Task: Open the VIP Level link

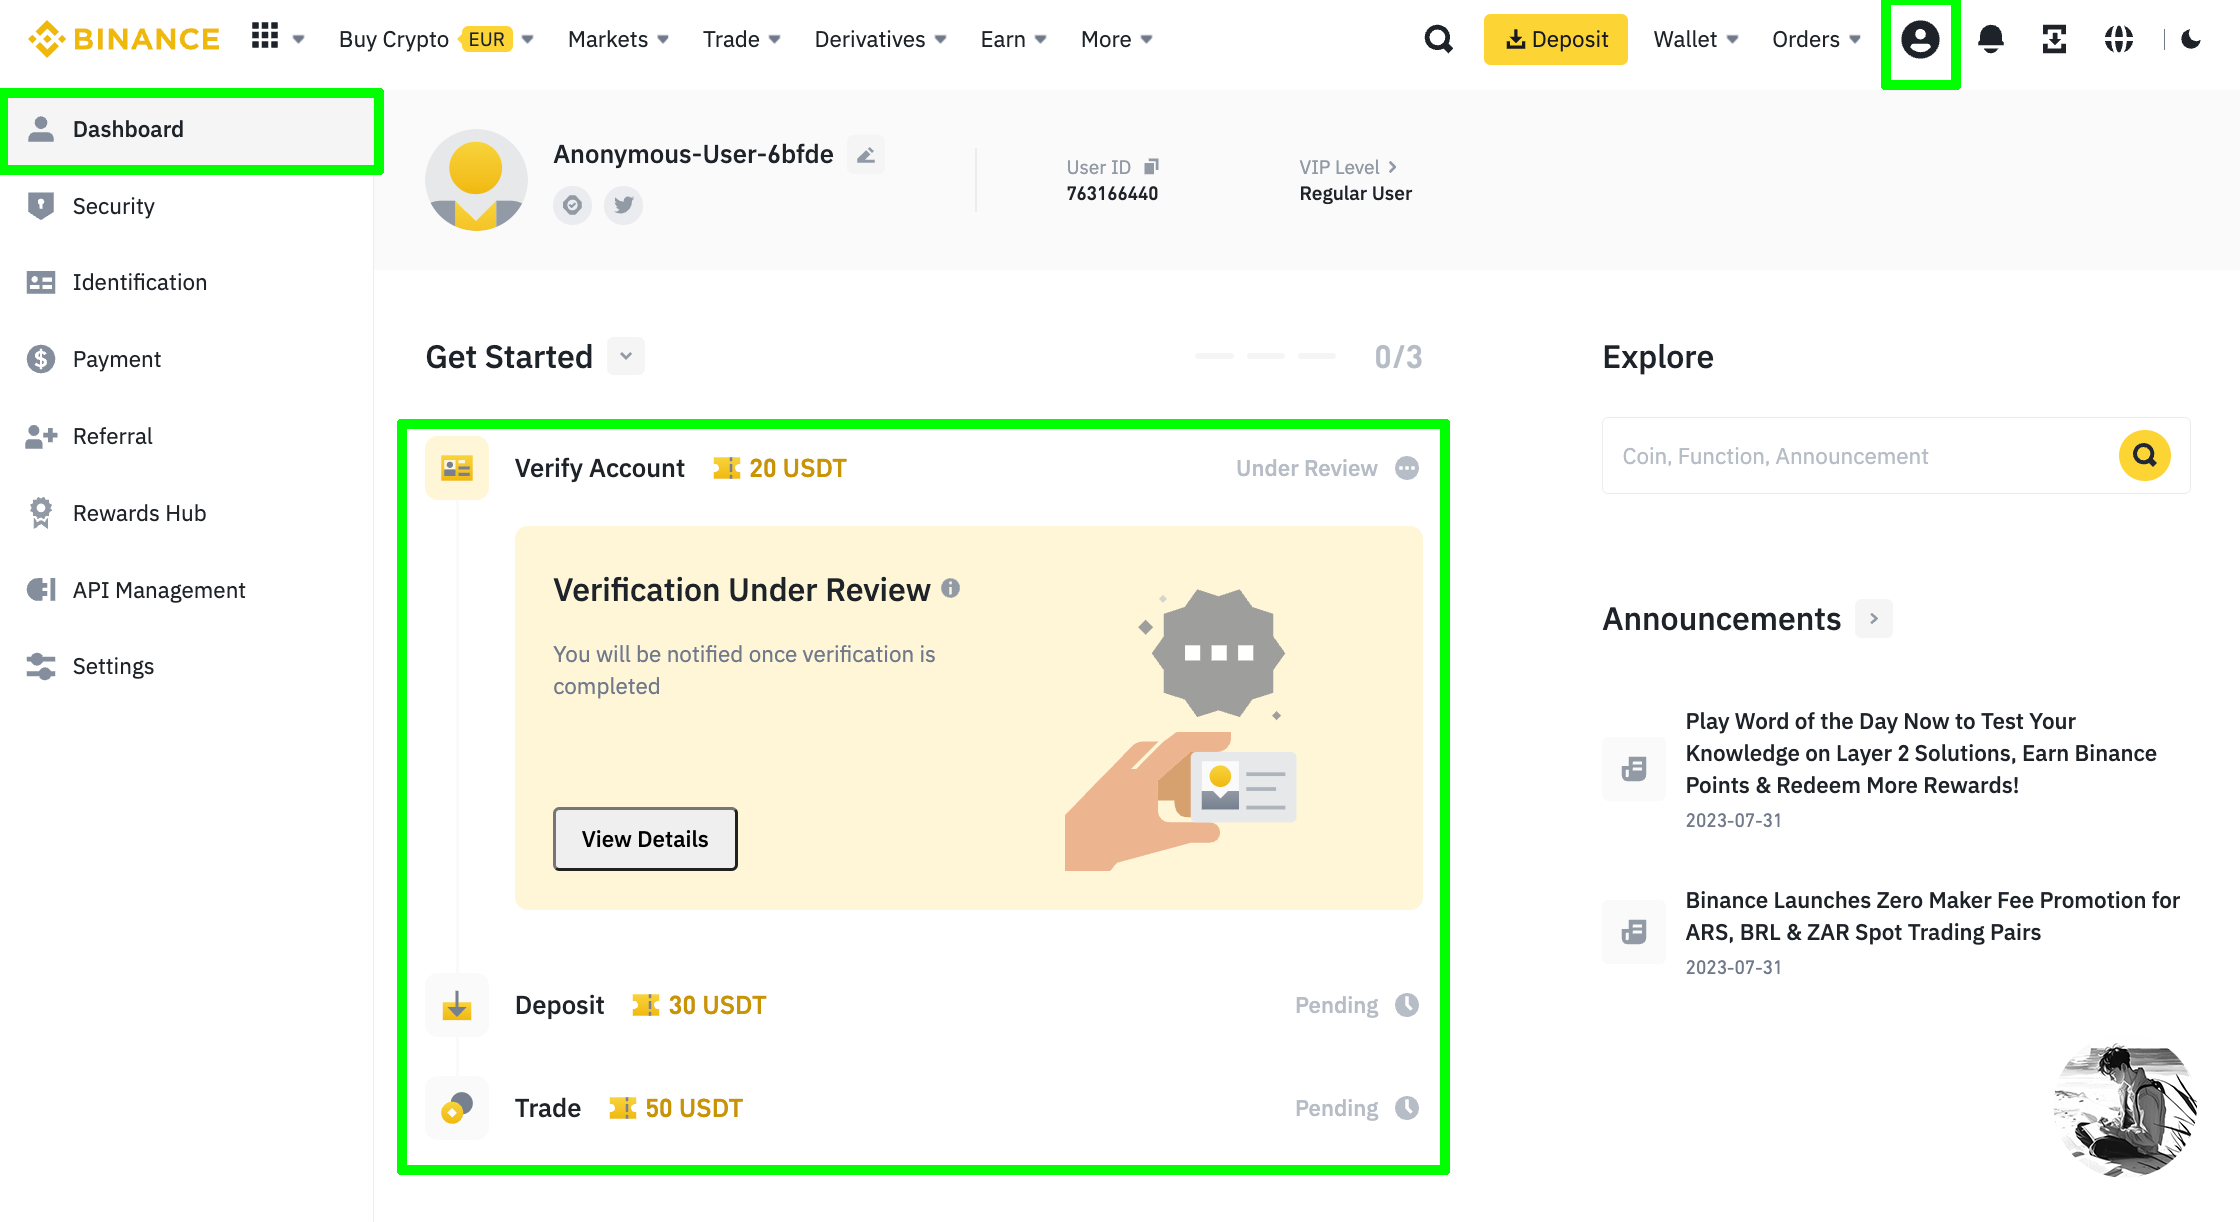Action: point(1347,167)
